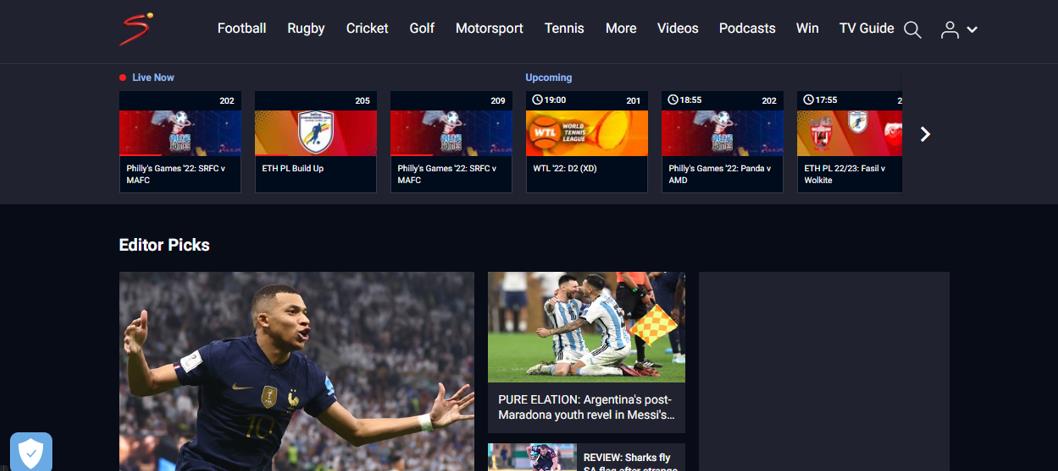1058x471 pixels.
Task: Click the SuperSport logo
Action: [136, 29]
